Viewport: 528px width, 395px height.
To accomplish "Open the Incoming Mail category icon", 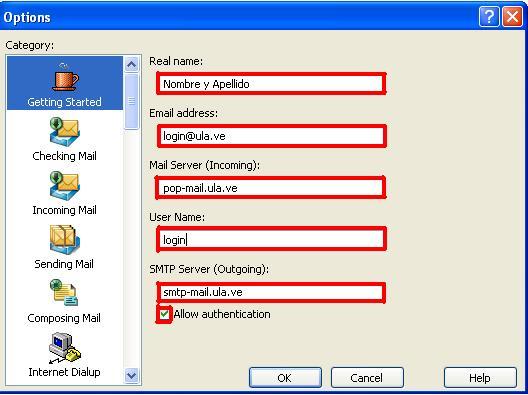I will pos(64,186).
